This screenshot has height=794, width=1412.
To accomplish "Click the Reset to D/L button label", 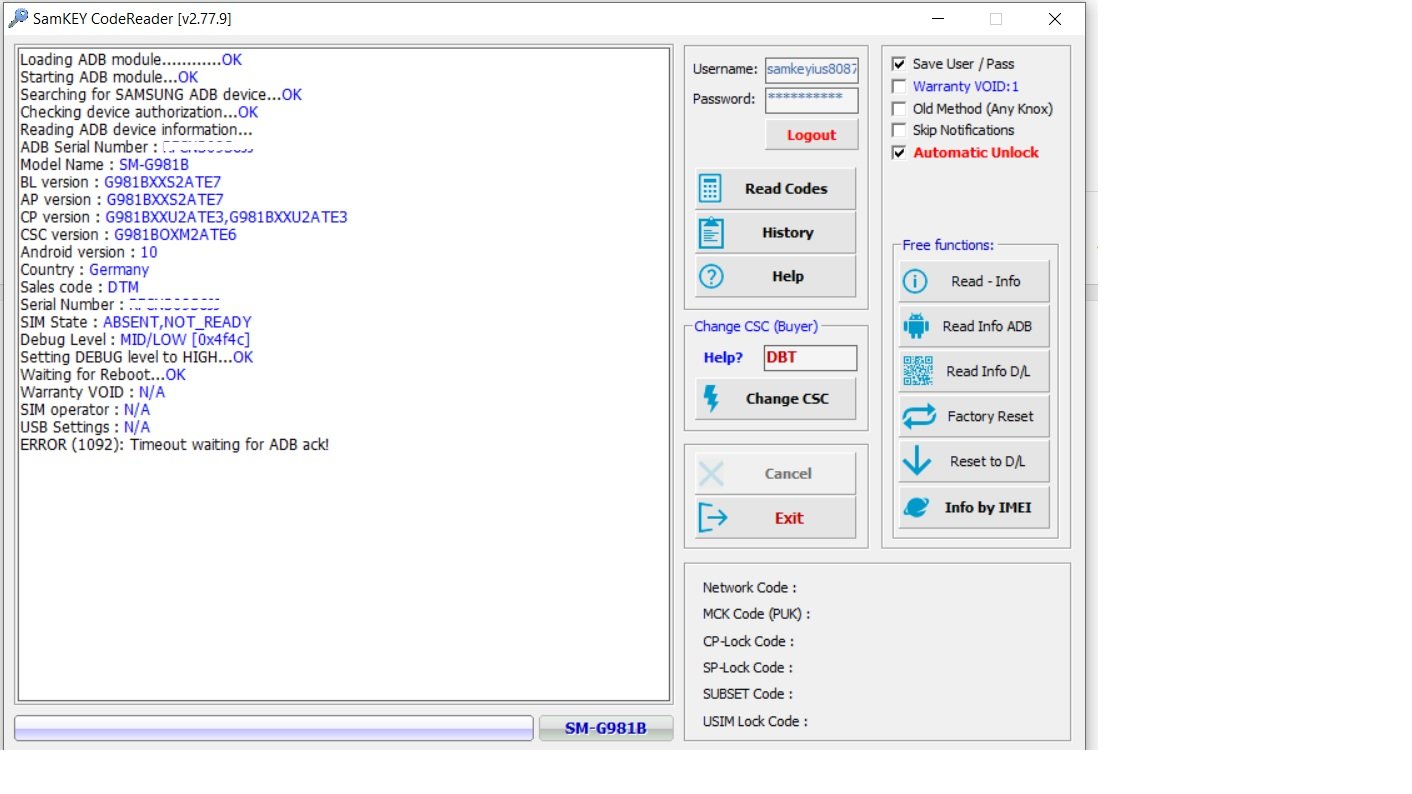I will [x=990, y=461].
